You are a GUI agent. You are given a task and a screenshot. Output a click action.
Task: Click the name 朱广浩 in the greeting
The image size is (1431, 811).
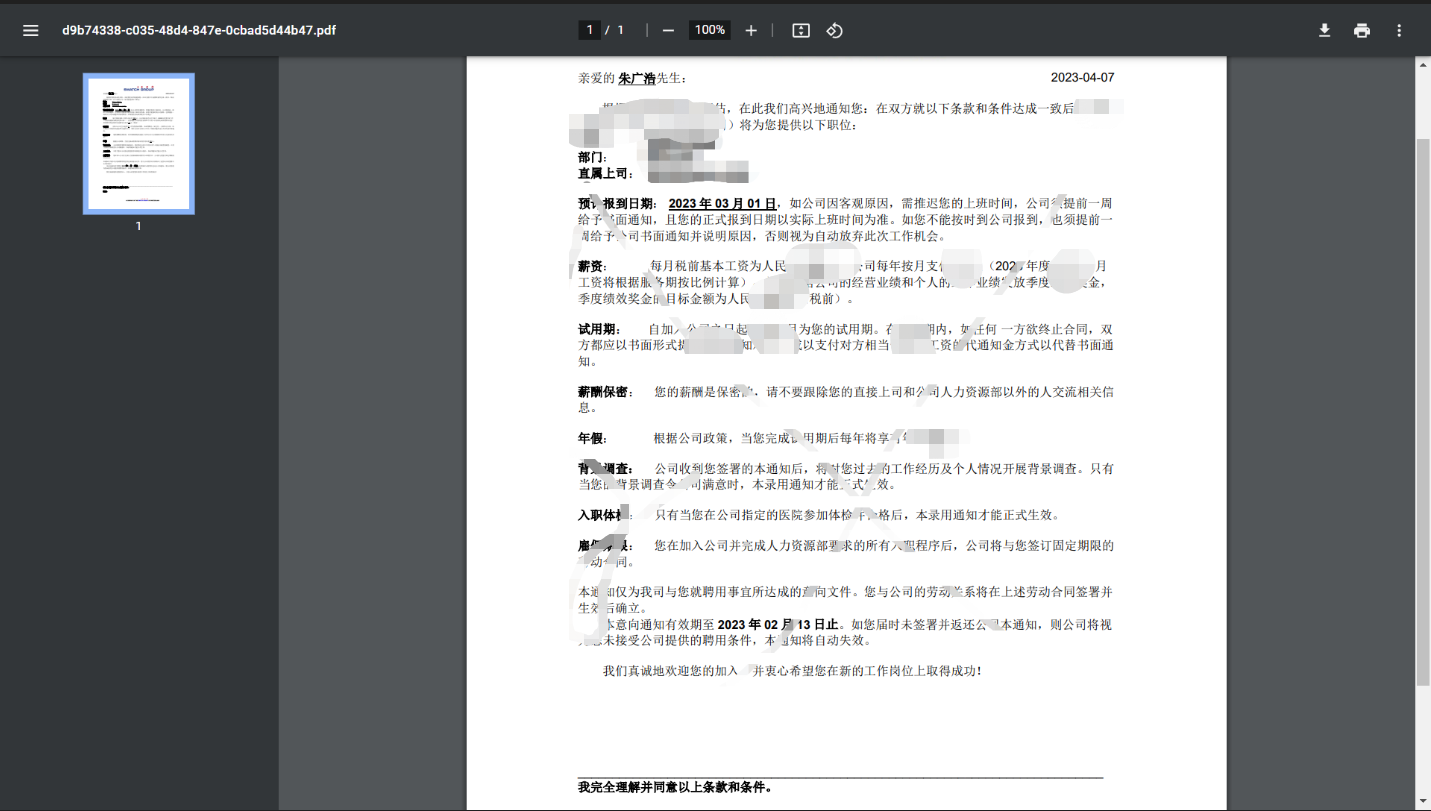(x=637, y=78)
